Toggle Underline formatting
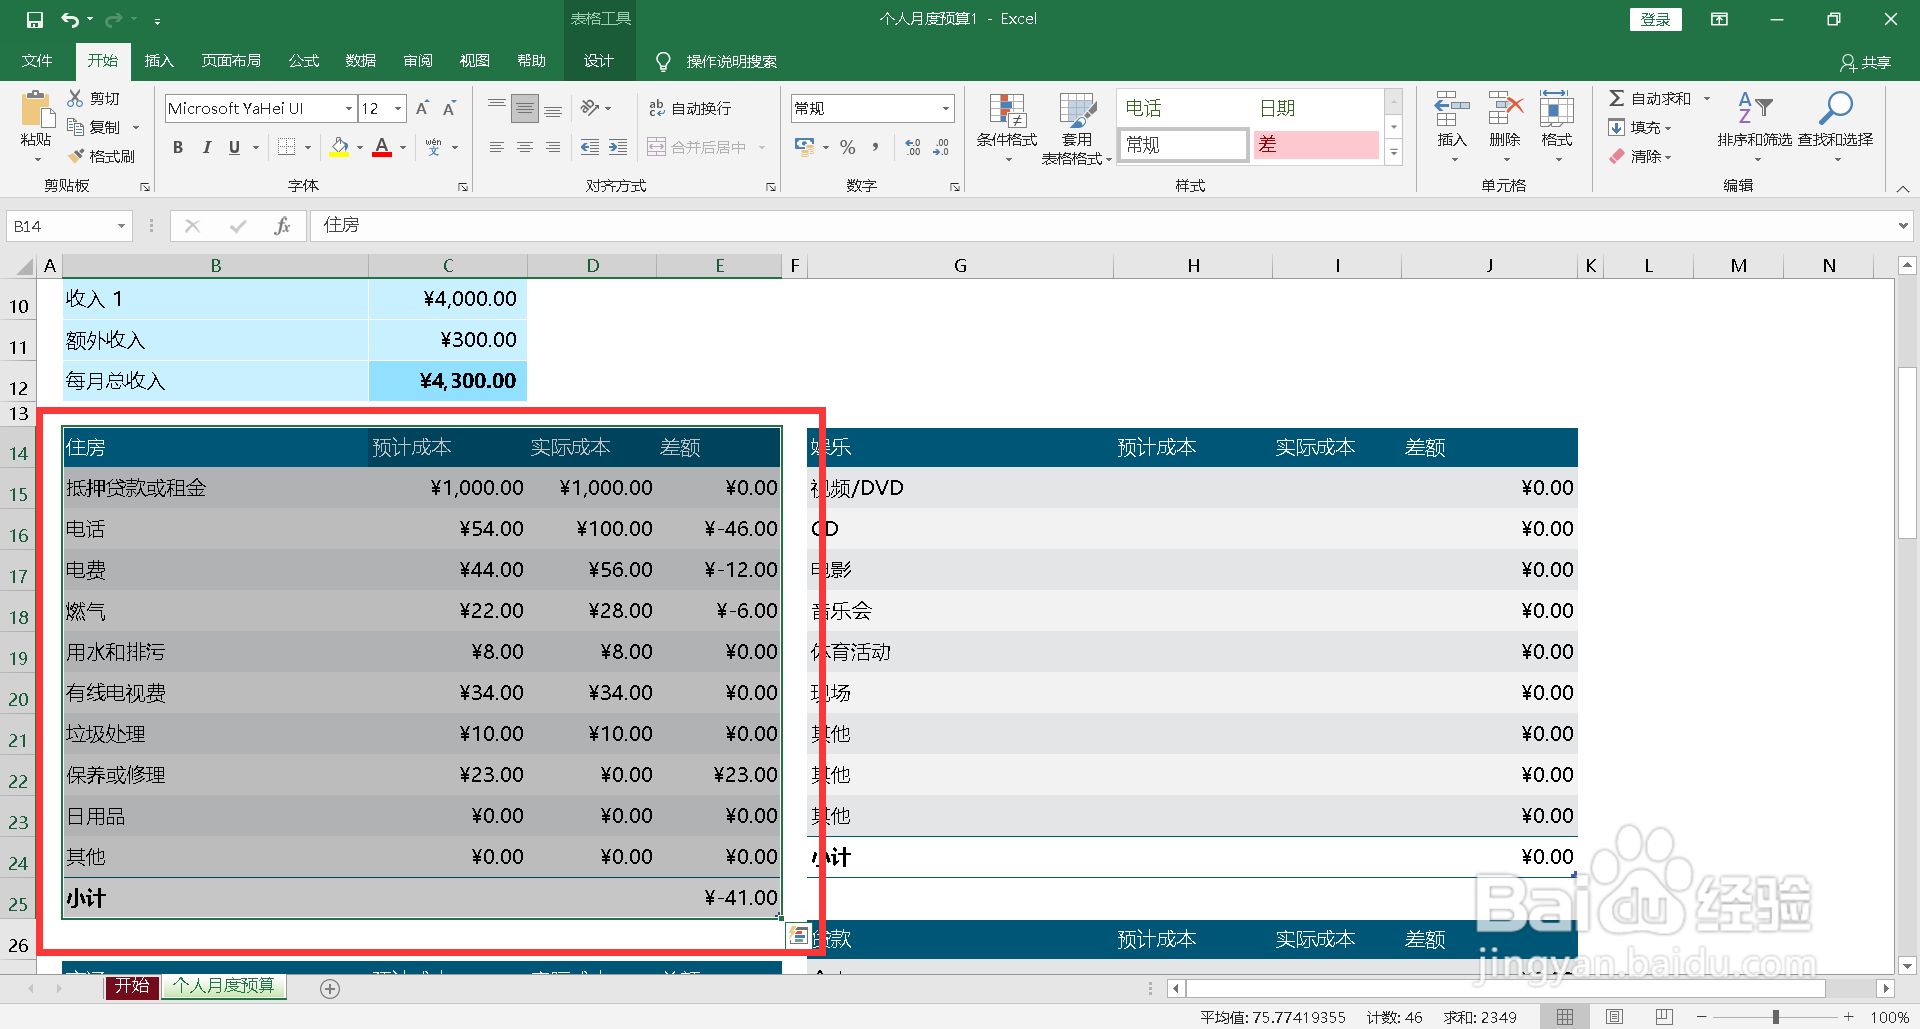The height and width of the screenshot is (1029, 1920). pyautogui.click(x=234, y=147)
